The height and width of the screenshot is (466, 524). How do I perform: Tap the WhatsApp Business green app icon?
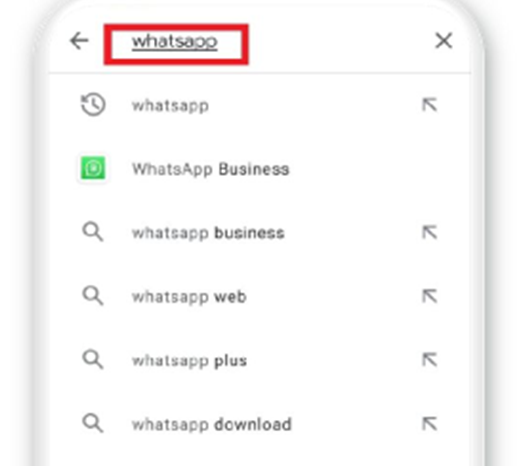(93, 168)
